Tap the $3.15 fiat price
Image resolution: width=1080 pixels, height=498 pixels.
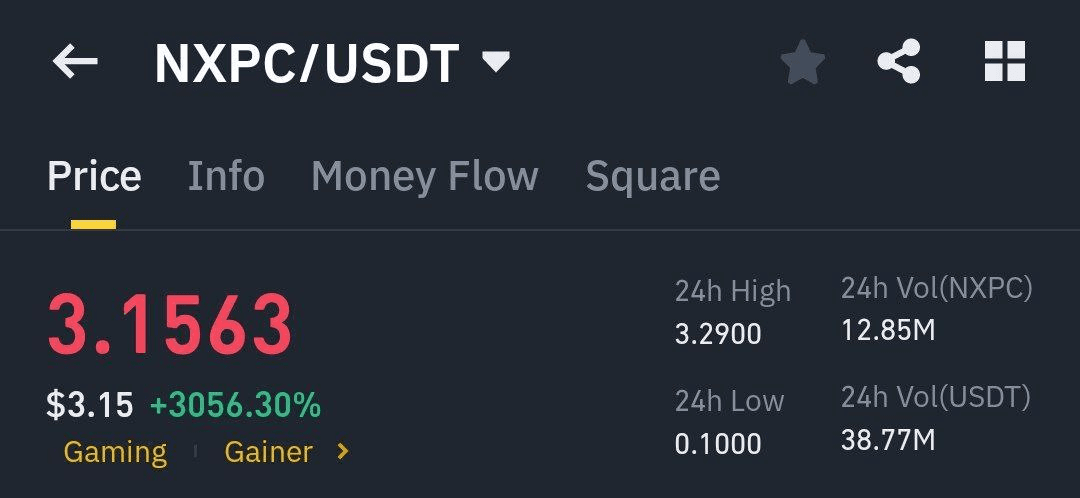coord(90,405)
